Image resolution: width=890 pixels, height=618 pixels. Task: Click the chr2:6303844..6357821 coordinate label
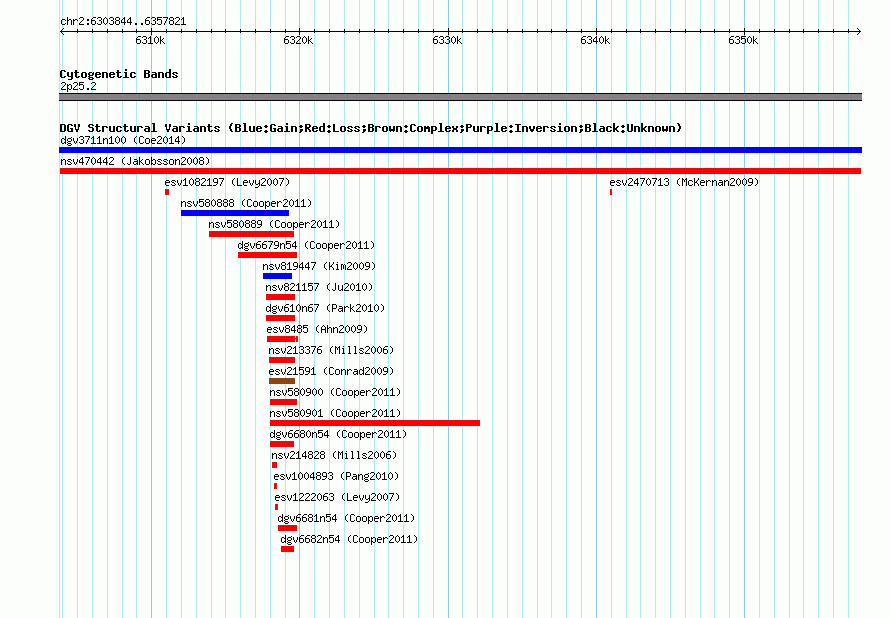(x=123, y=22)
